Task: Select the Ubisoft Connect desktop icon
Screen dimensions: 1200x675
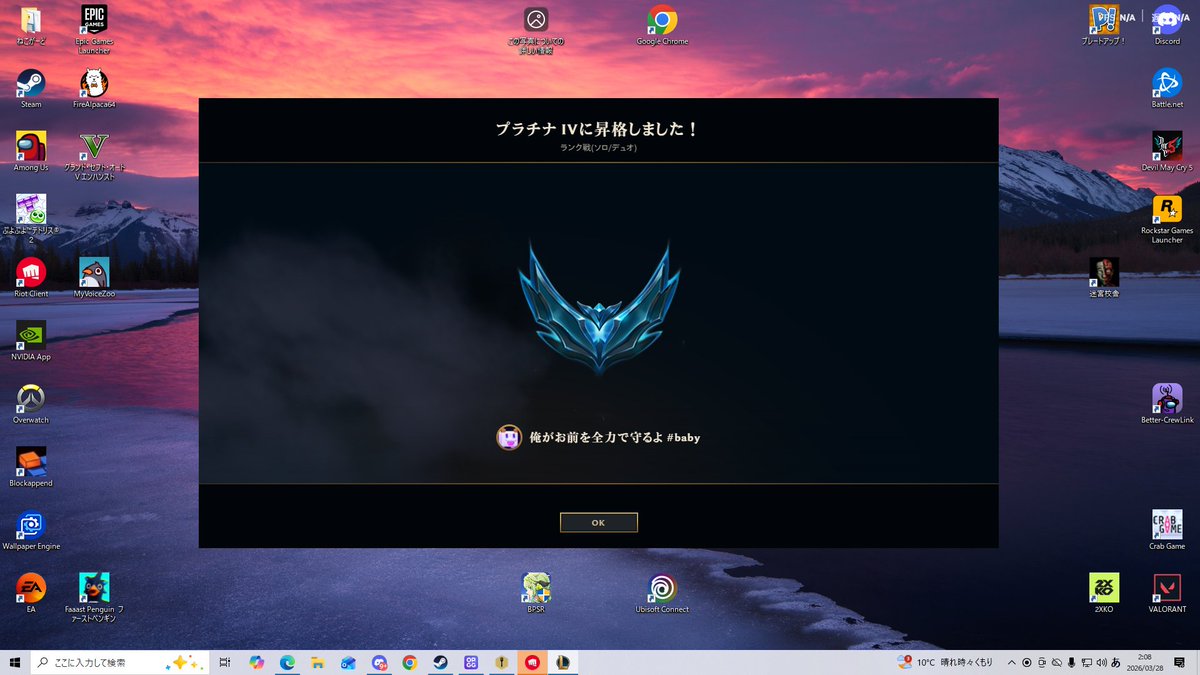Action: click(x=661, y=593)
